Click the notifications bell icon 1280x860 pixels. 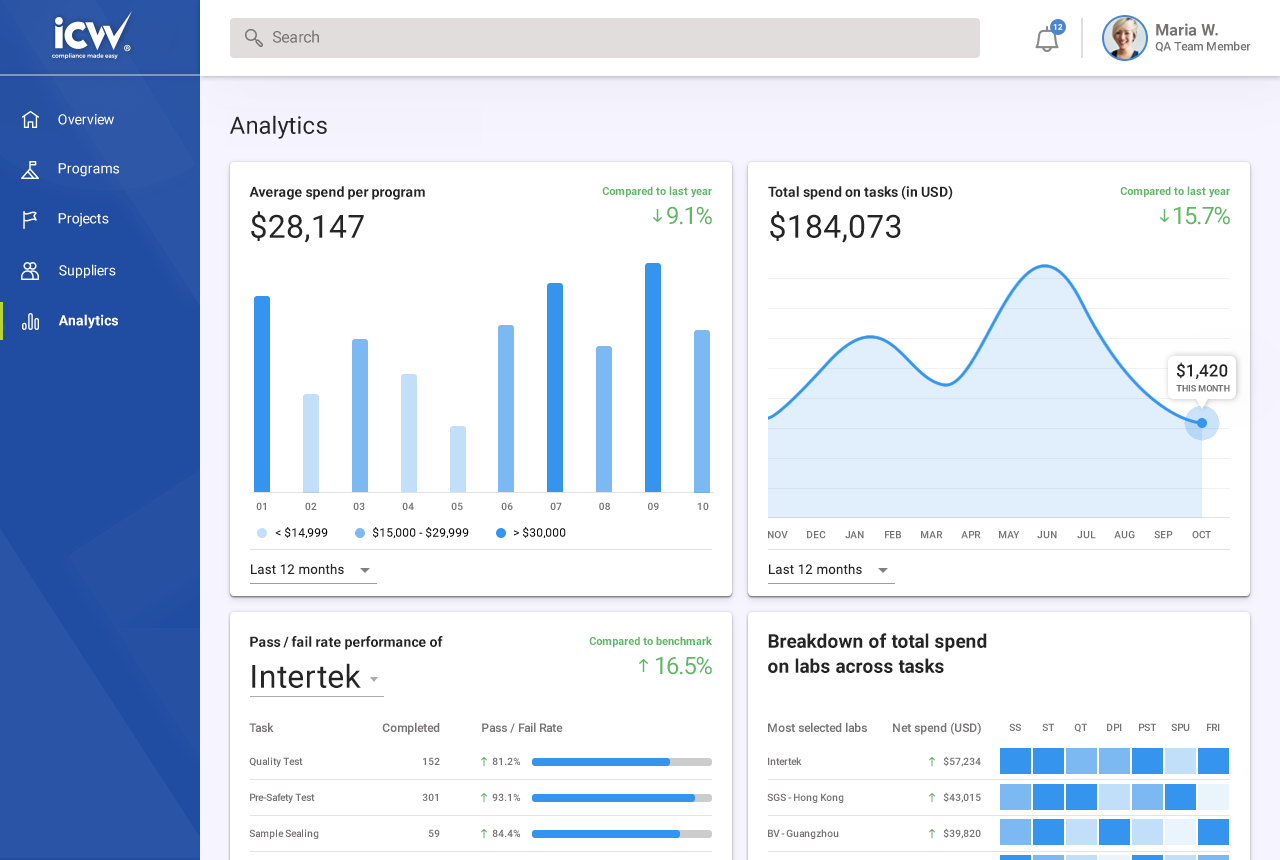click(x=1046, y=40)
